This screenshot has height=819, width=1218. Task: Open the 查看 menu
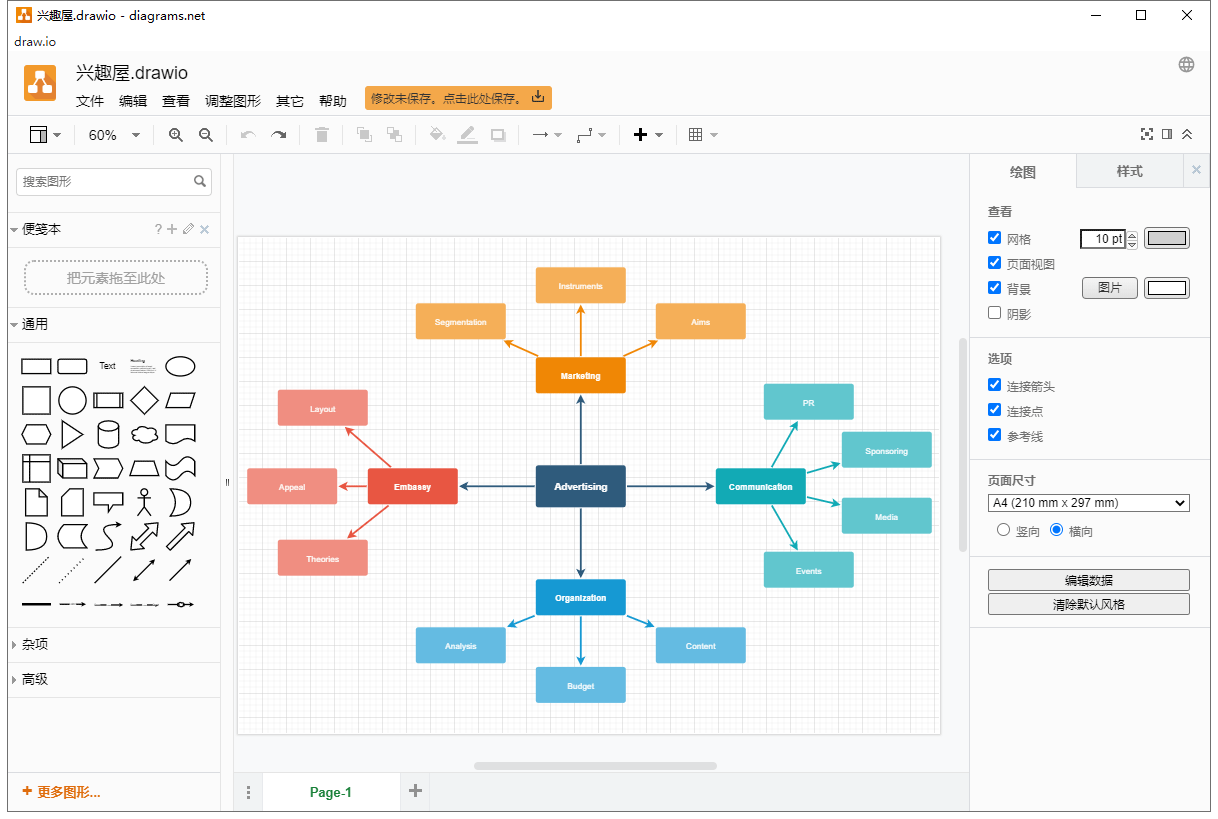[x=176, y=101]
